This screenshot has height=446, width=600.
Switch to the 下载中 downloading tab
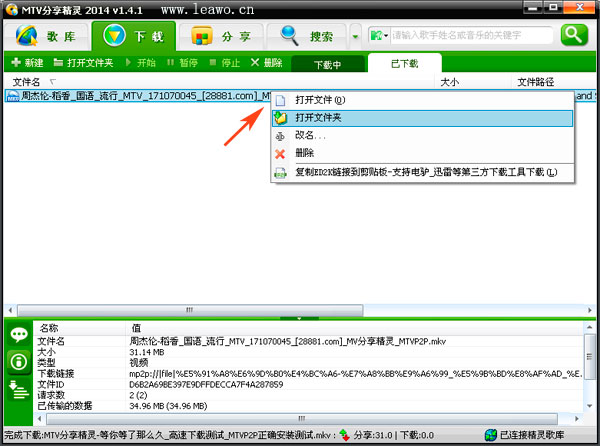coord(328,64)
